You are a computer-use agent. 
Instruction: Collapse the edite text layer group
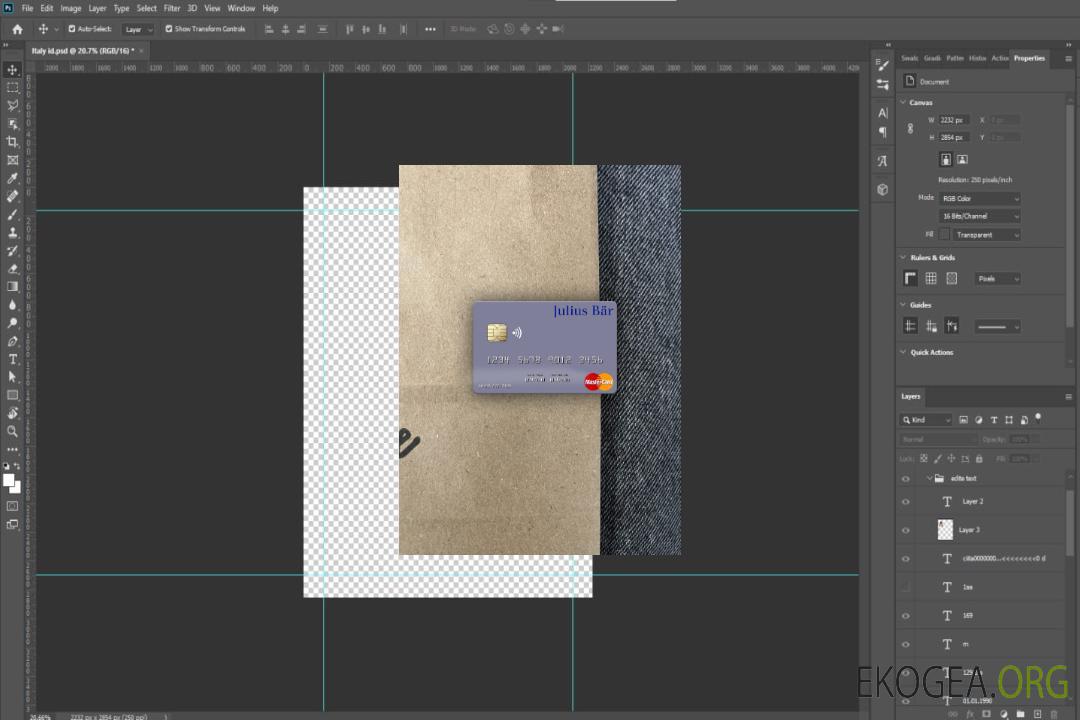929,479
